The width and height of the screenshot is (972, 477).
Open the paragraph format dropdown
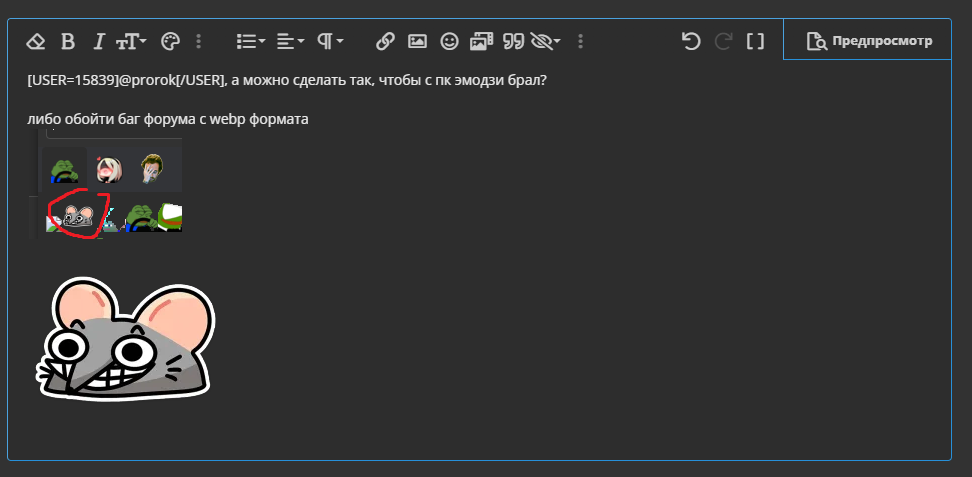(330, 42)
